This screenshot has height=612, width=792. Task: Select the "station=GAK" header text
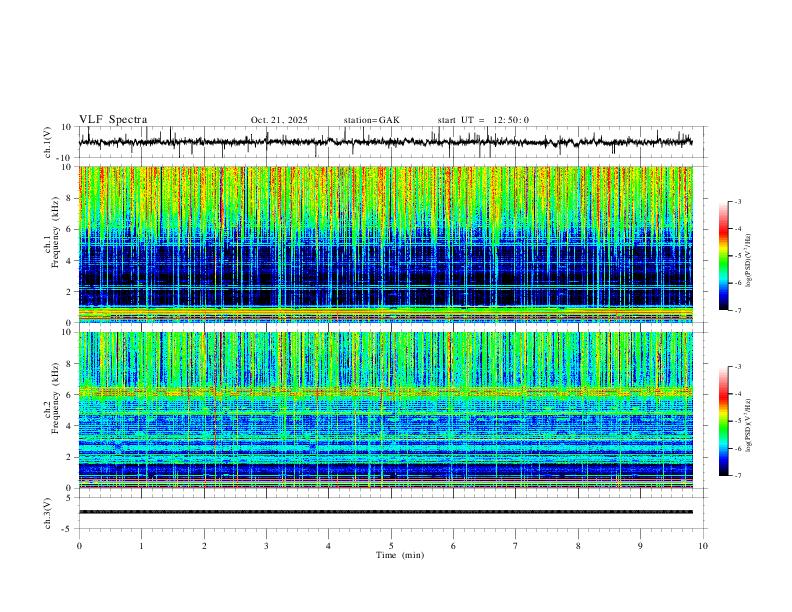(371, 120)
